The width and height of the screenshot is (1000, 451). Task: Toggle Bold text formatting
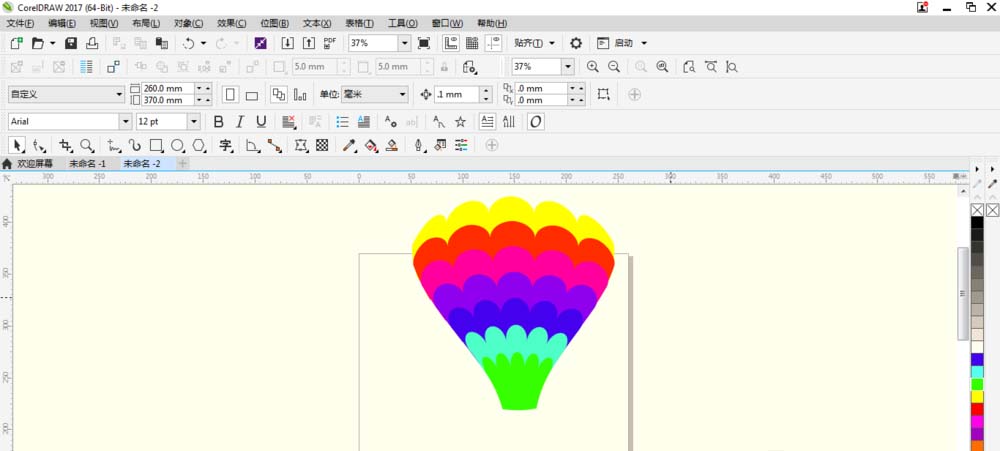point(218,121)
